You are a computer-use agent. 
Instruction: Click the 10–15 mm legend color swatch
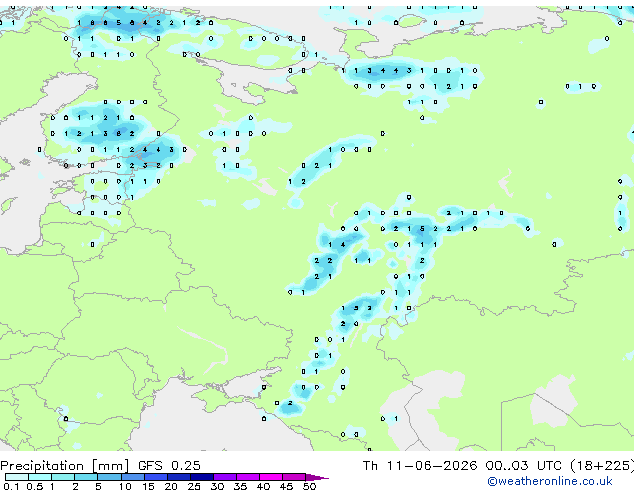click(x=132, y=477)
